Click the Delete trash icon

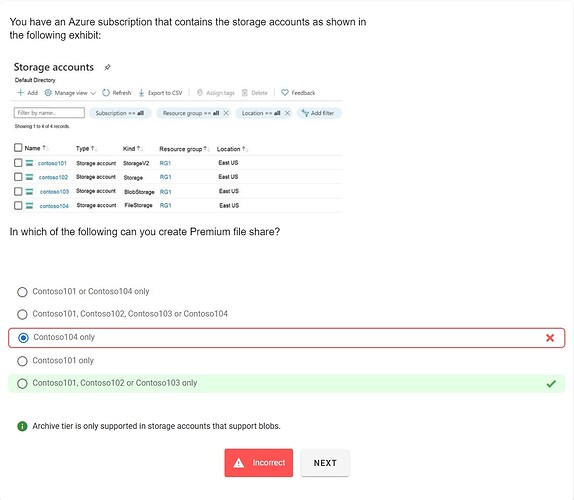(245, 93)
